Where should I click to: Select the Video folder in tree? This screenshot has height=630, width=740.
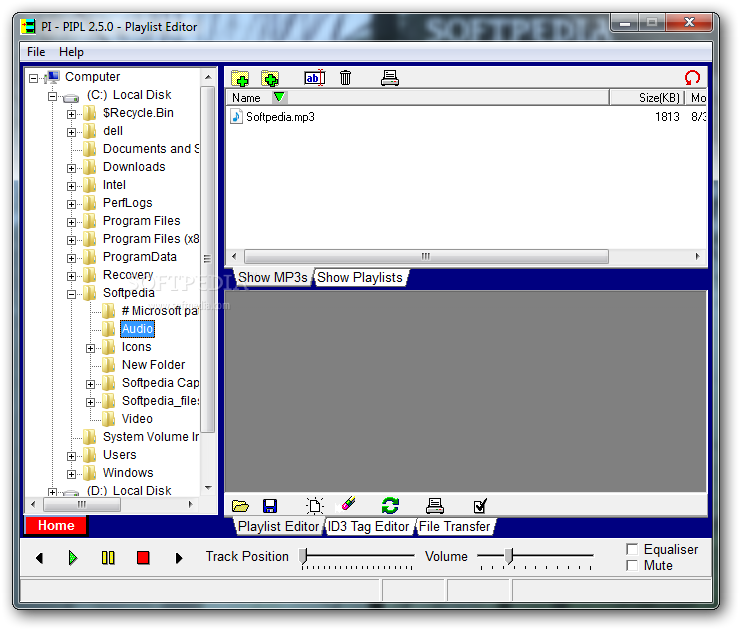[x=137, y=419]
